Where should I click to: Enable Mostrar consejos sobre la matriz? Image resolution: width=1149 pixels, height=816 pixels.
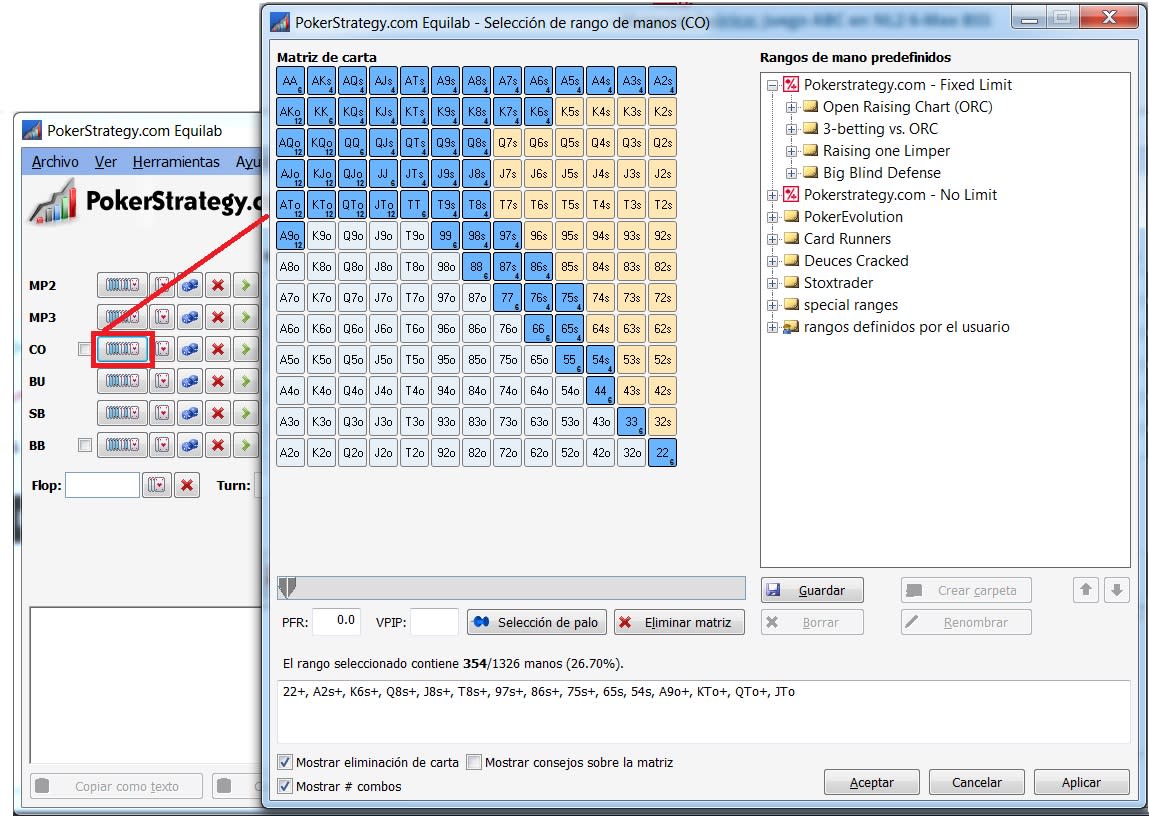click(474, 762)
